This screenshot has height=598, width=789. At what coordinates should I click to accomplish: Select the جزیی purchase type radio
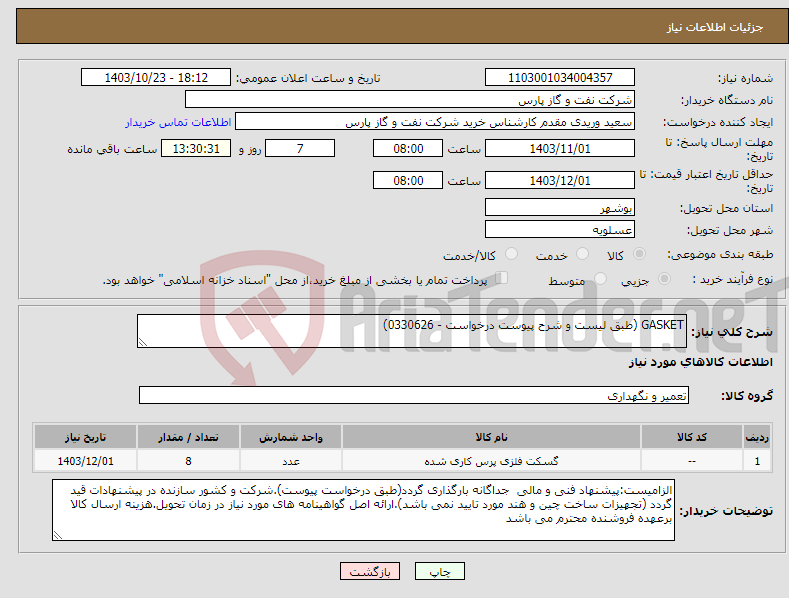[664, 278]
